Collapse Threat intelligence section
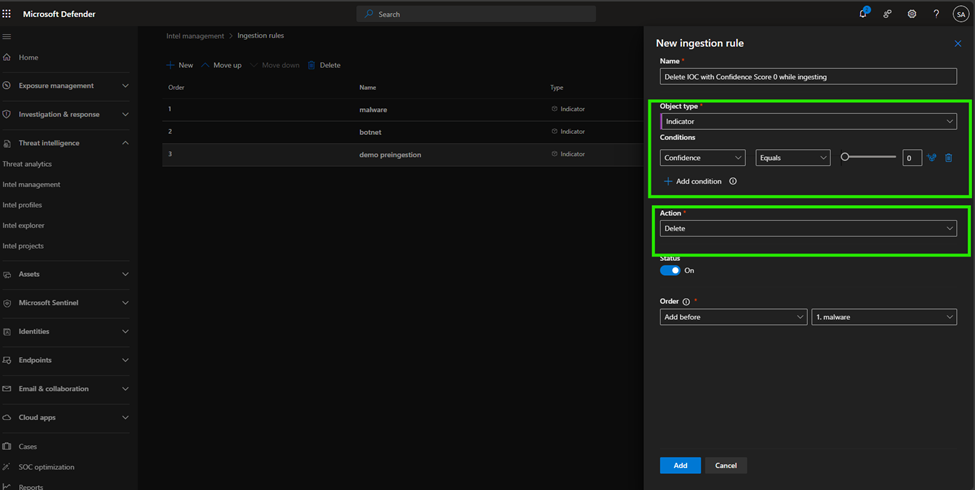The height and width of the screenshot is (490, 975). [x=125, y=143]
